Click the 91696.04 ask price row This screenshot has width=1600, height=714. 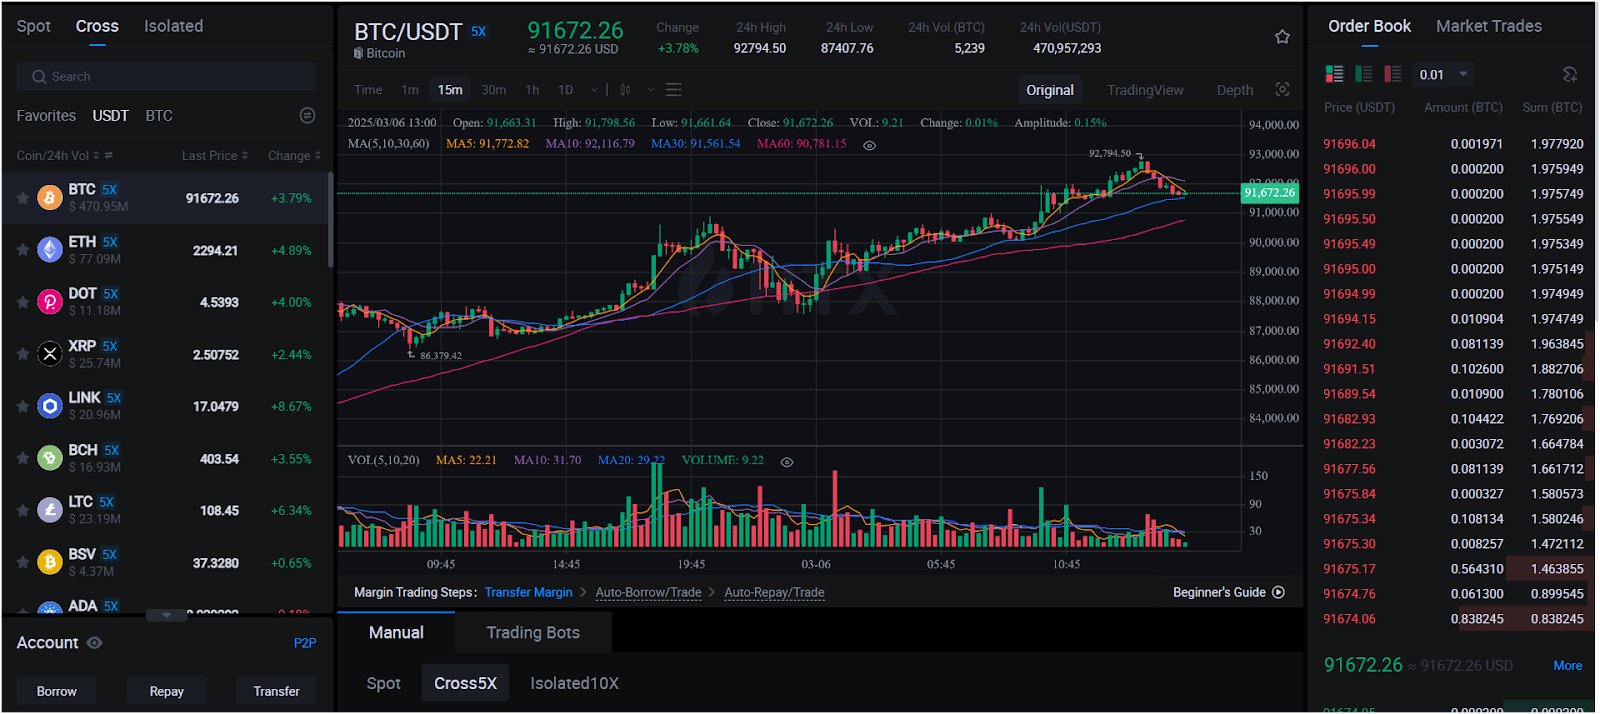coord(1453,144)
